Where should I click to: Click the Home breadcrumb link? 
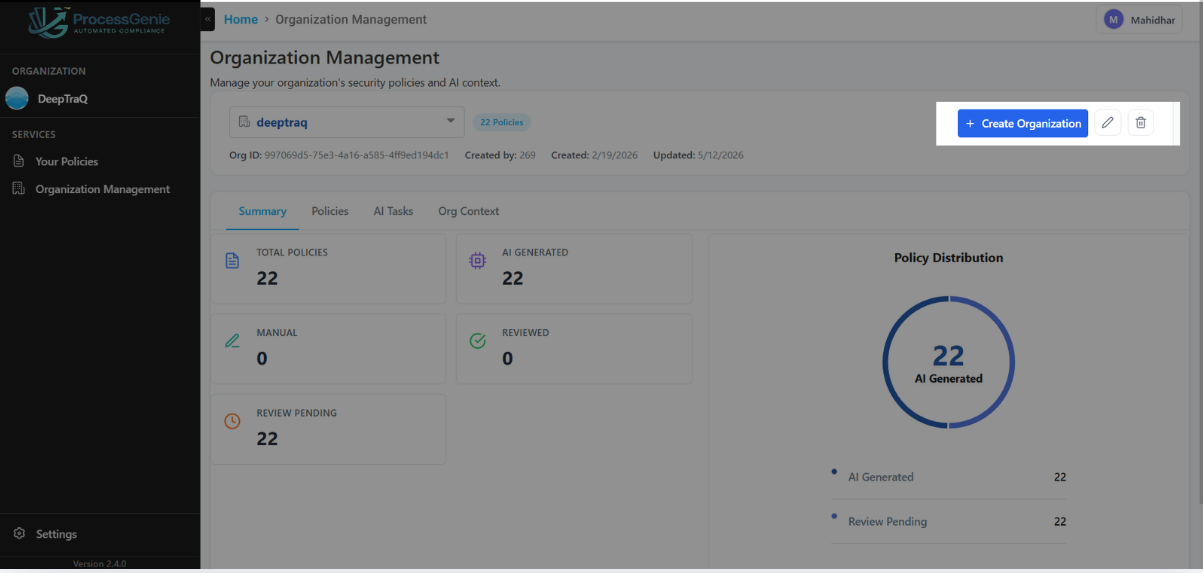[x=241, y=19]
